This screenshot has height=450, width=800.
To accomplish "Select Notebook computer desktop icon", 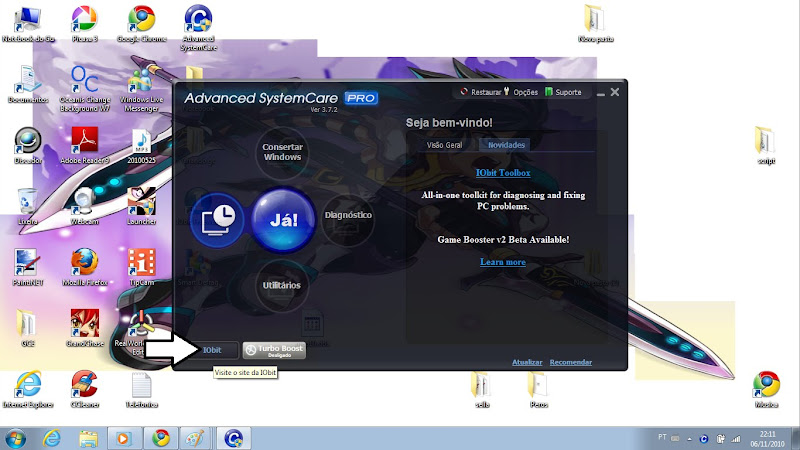I will click(x=28, y=23).
